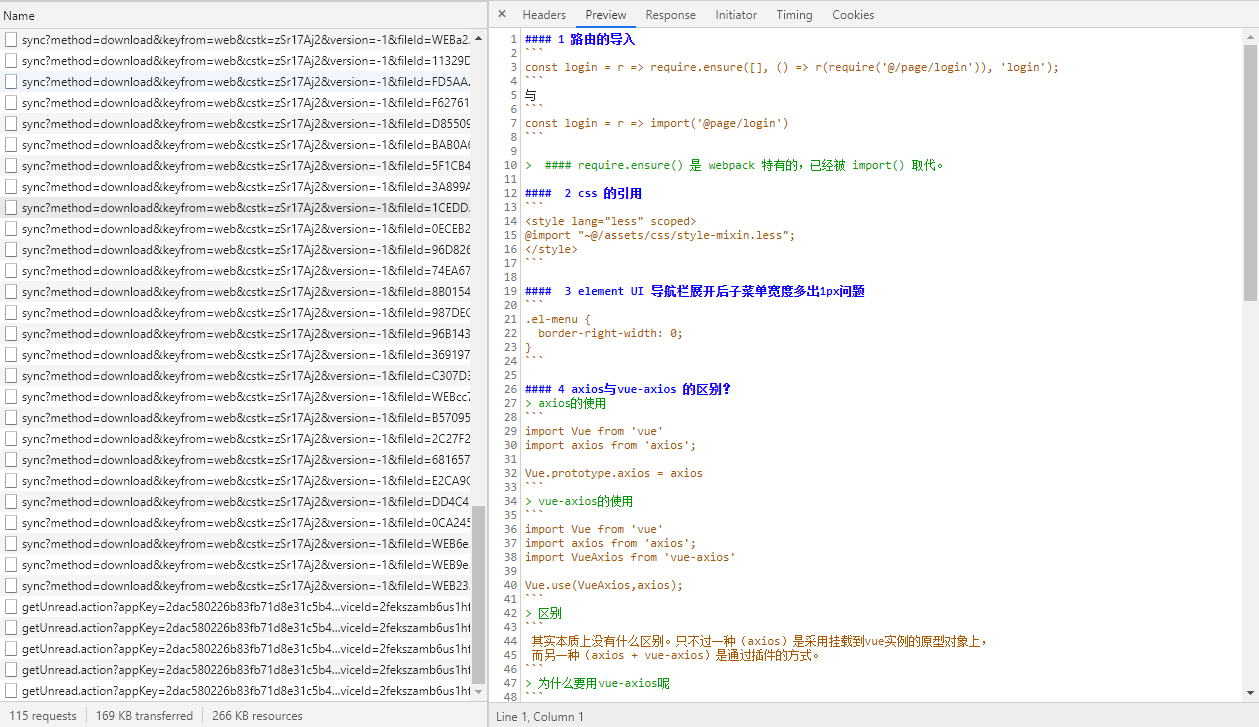Click preview pane scrollbar up arrow
The height and width of the screenshot is (727, 1259).
tap(1250, 36)
